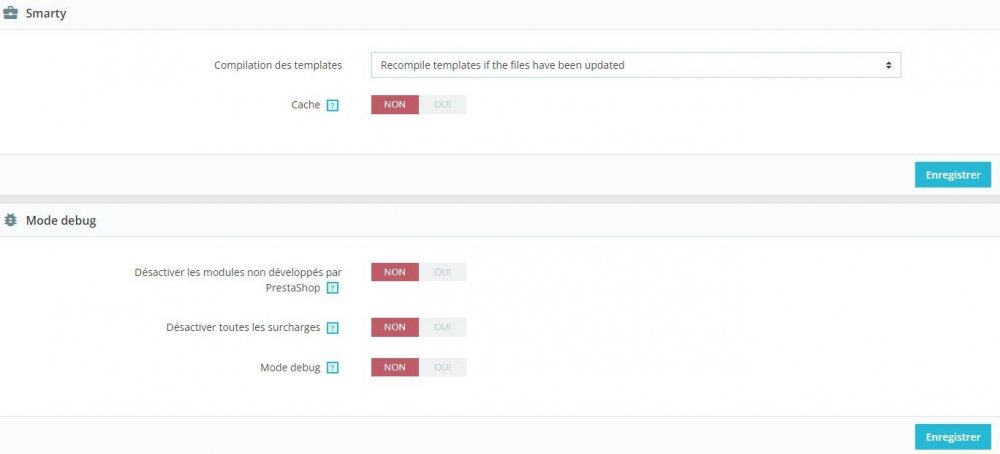
Task: Set Cache toggle to OUI
Action: click(x=443, y=105)
